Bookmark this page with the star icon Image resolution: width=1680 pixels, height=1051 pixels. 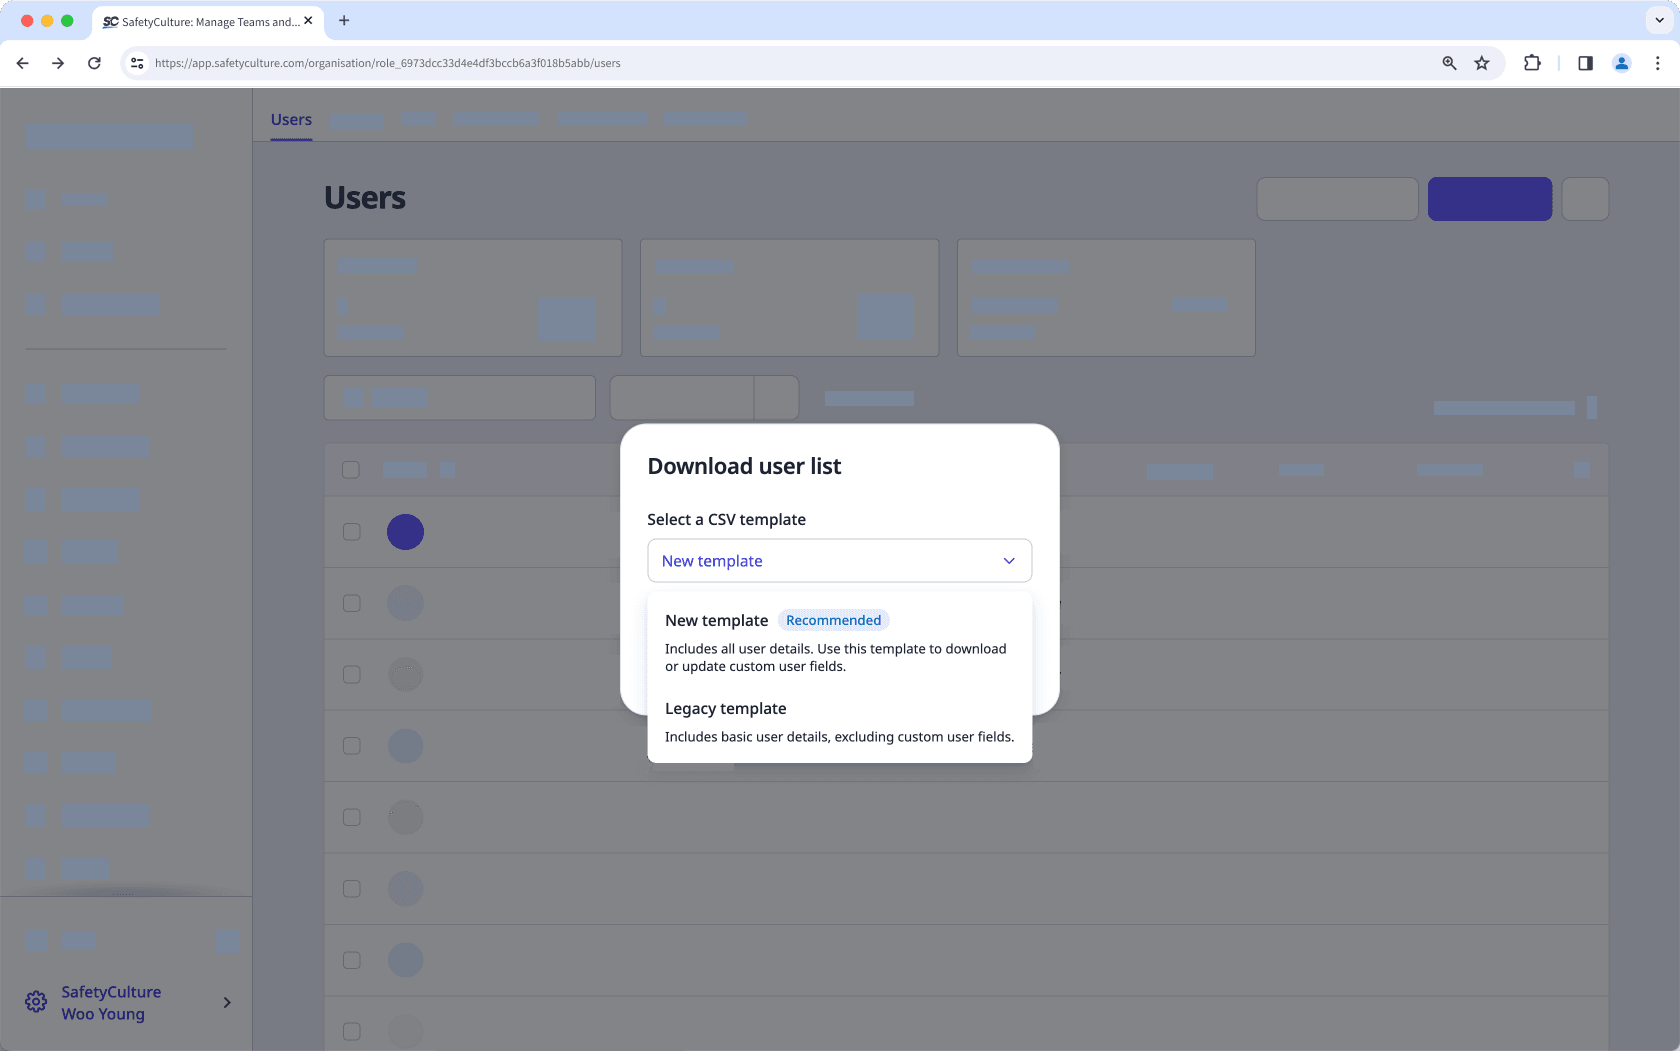[x=1481, y=62]
